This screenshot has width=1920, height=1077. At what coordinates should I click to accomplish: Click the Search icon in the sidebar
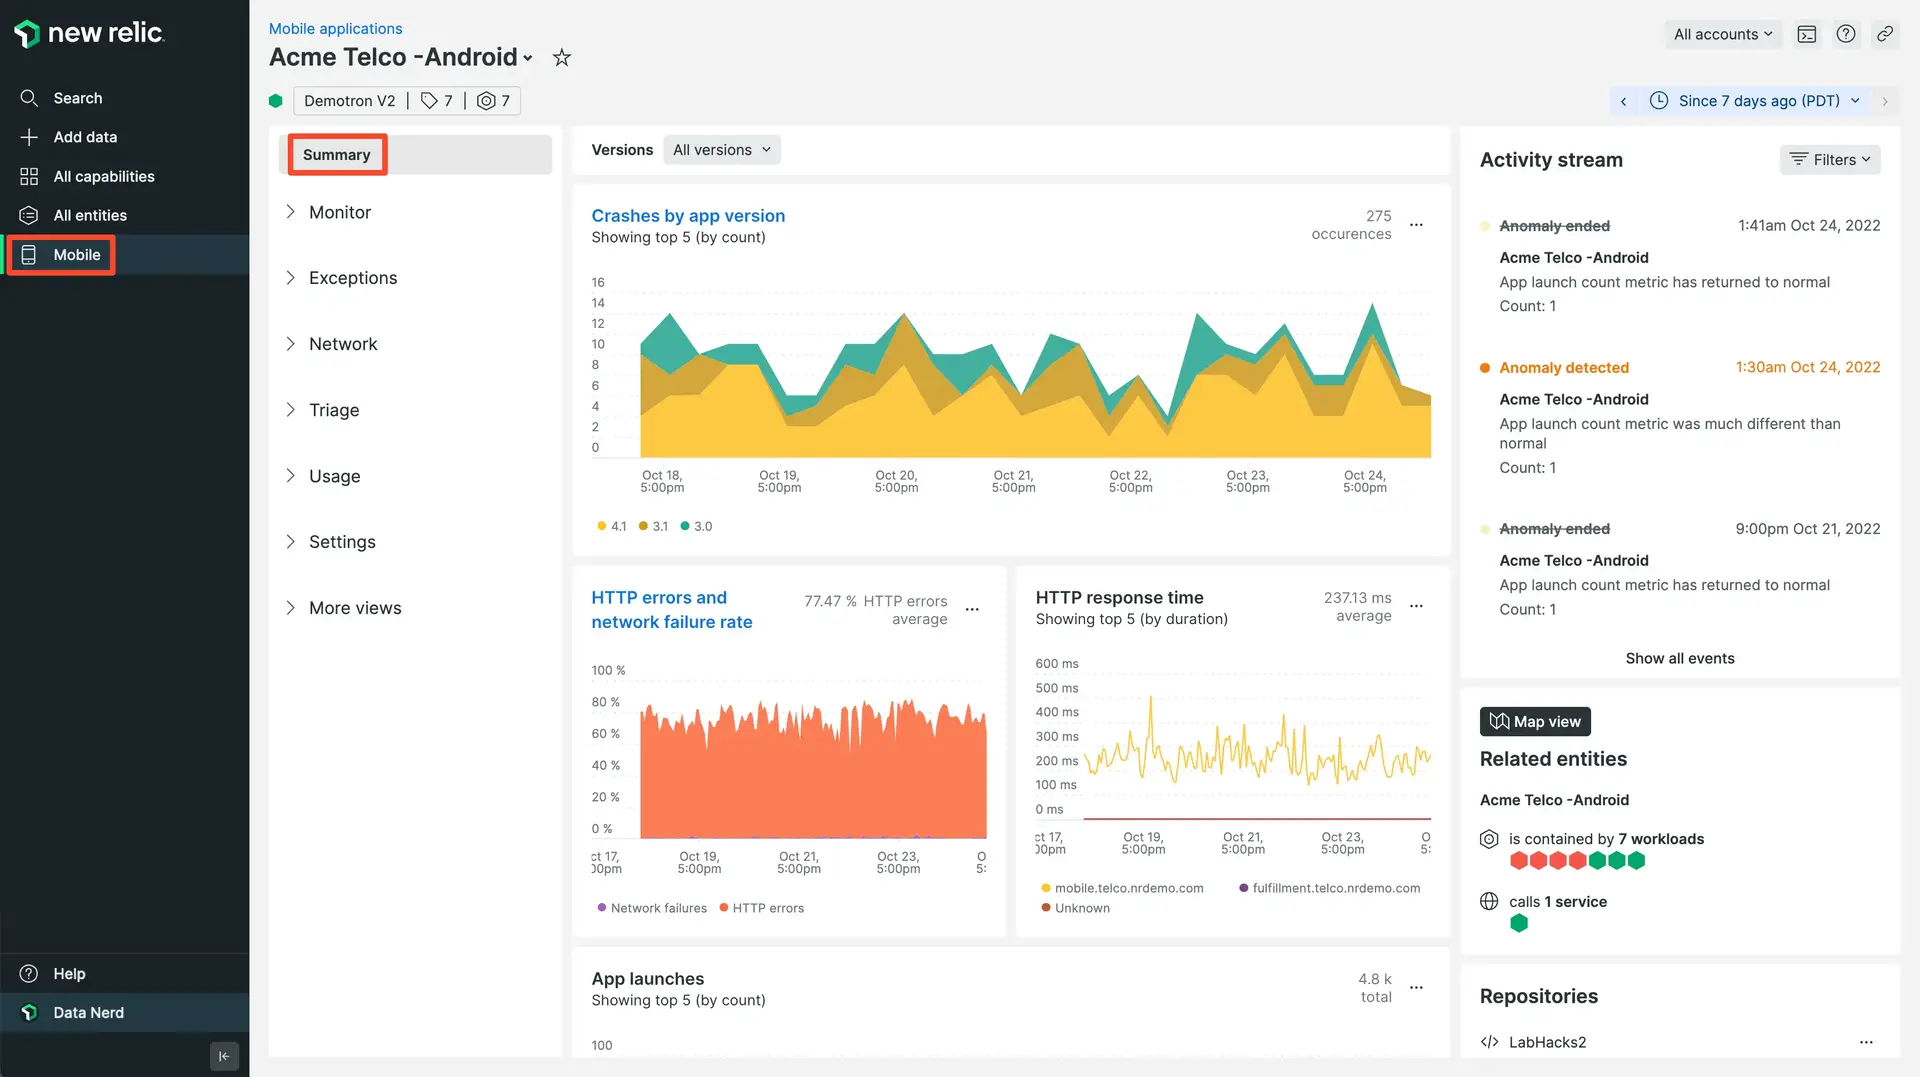pos(30,97)
